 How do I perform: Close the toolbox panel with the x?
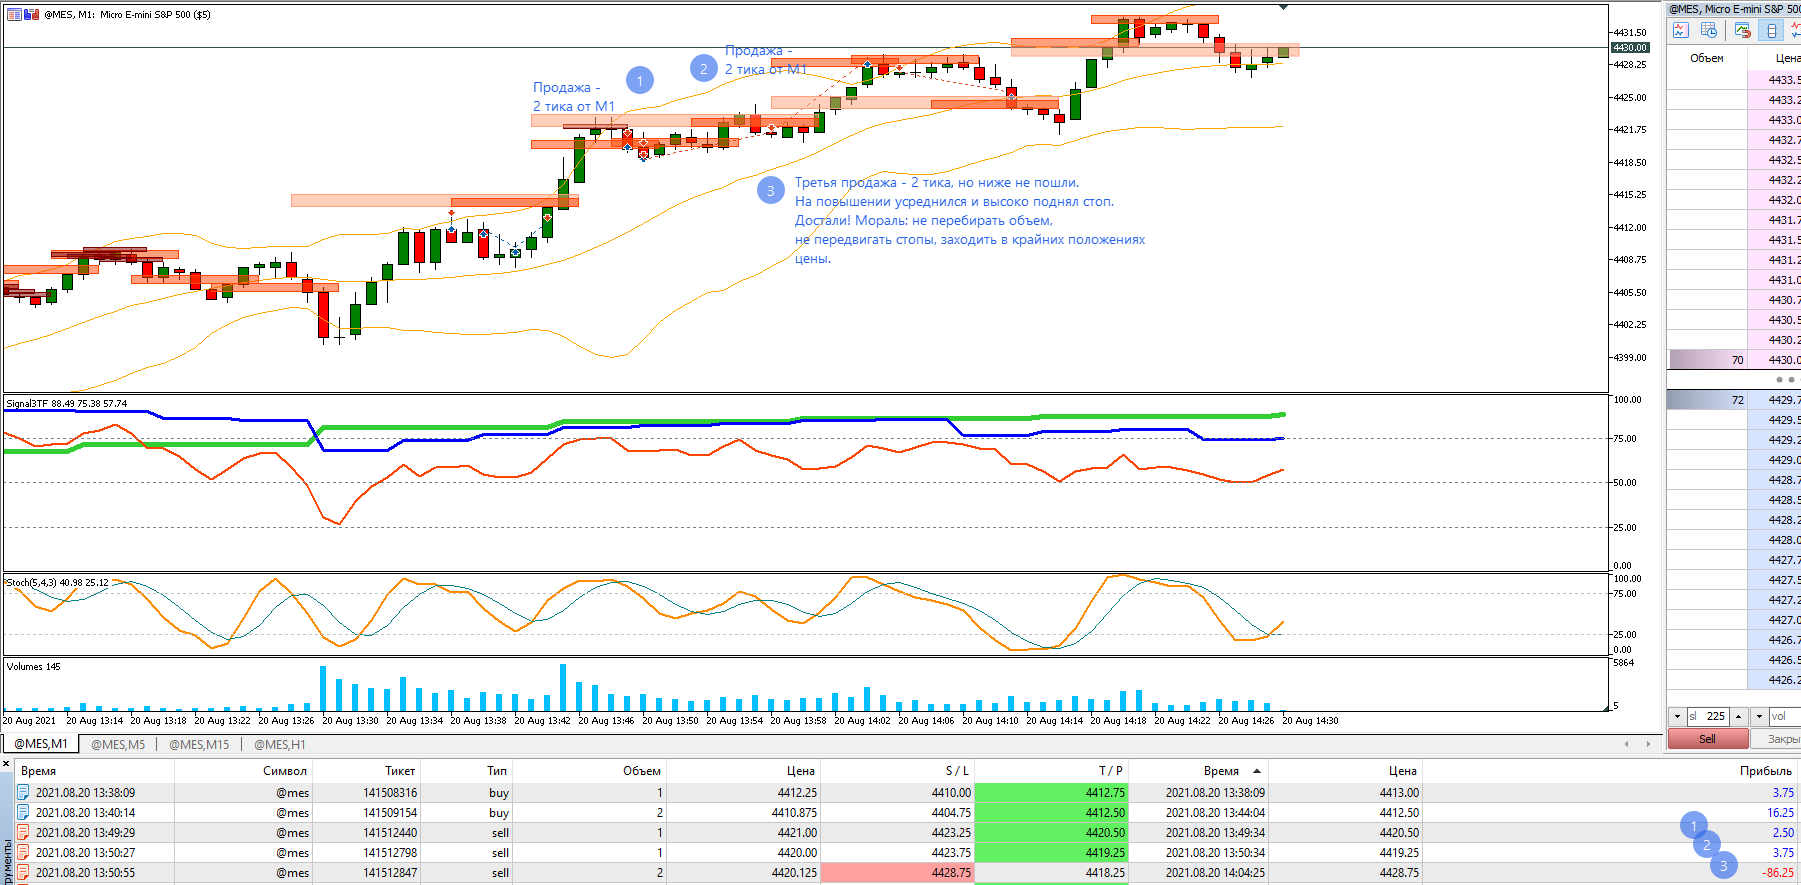[5, 764]
